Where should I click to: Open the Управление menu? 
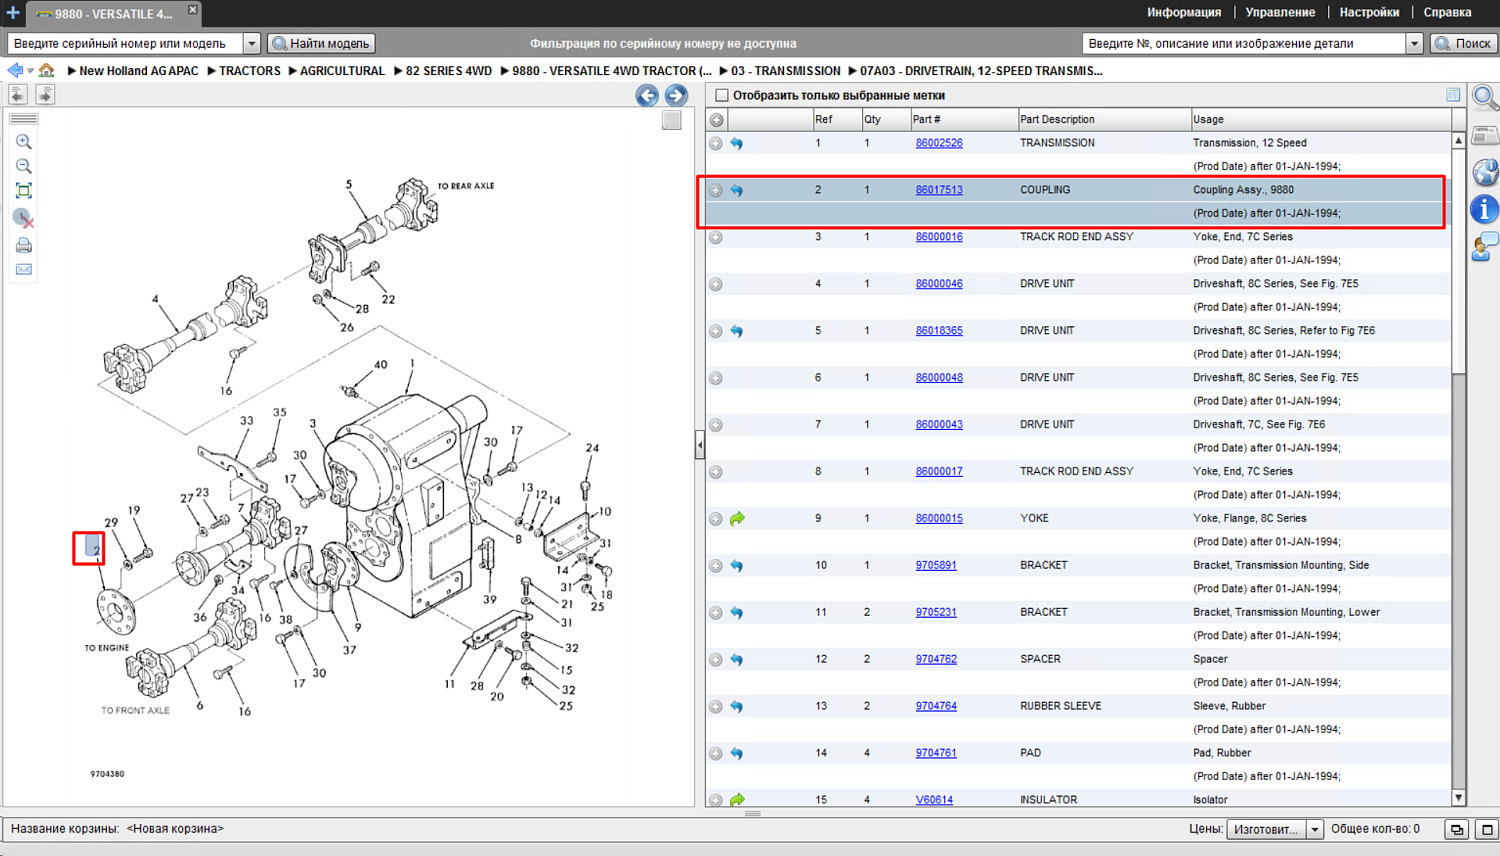pyautogui.click(x=1280, y=13)
